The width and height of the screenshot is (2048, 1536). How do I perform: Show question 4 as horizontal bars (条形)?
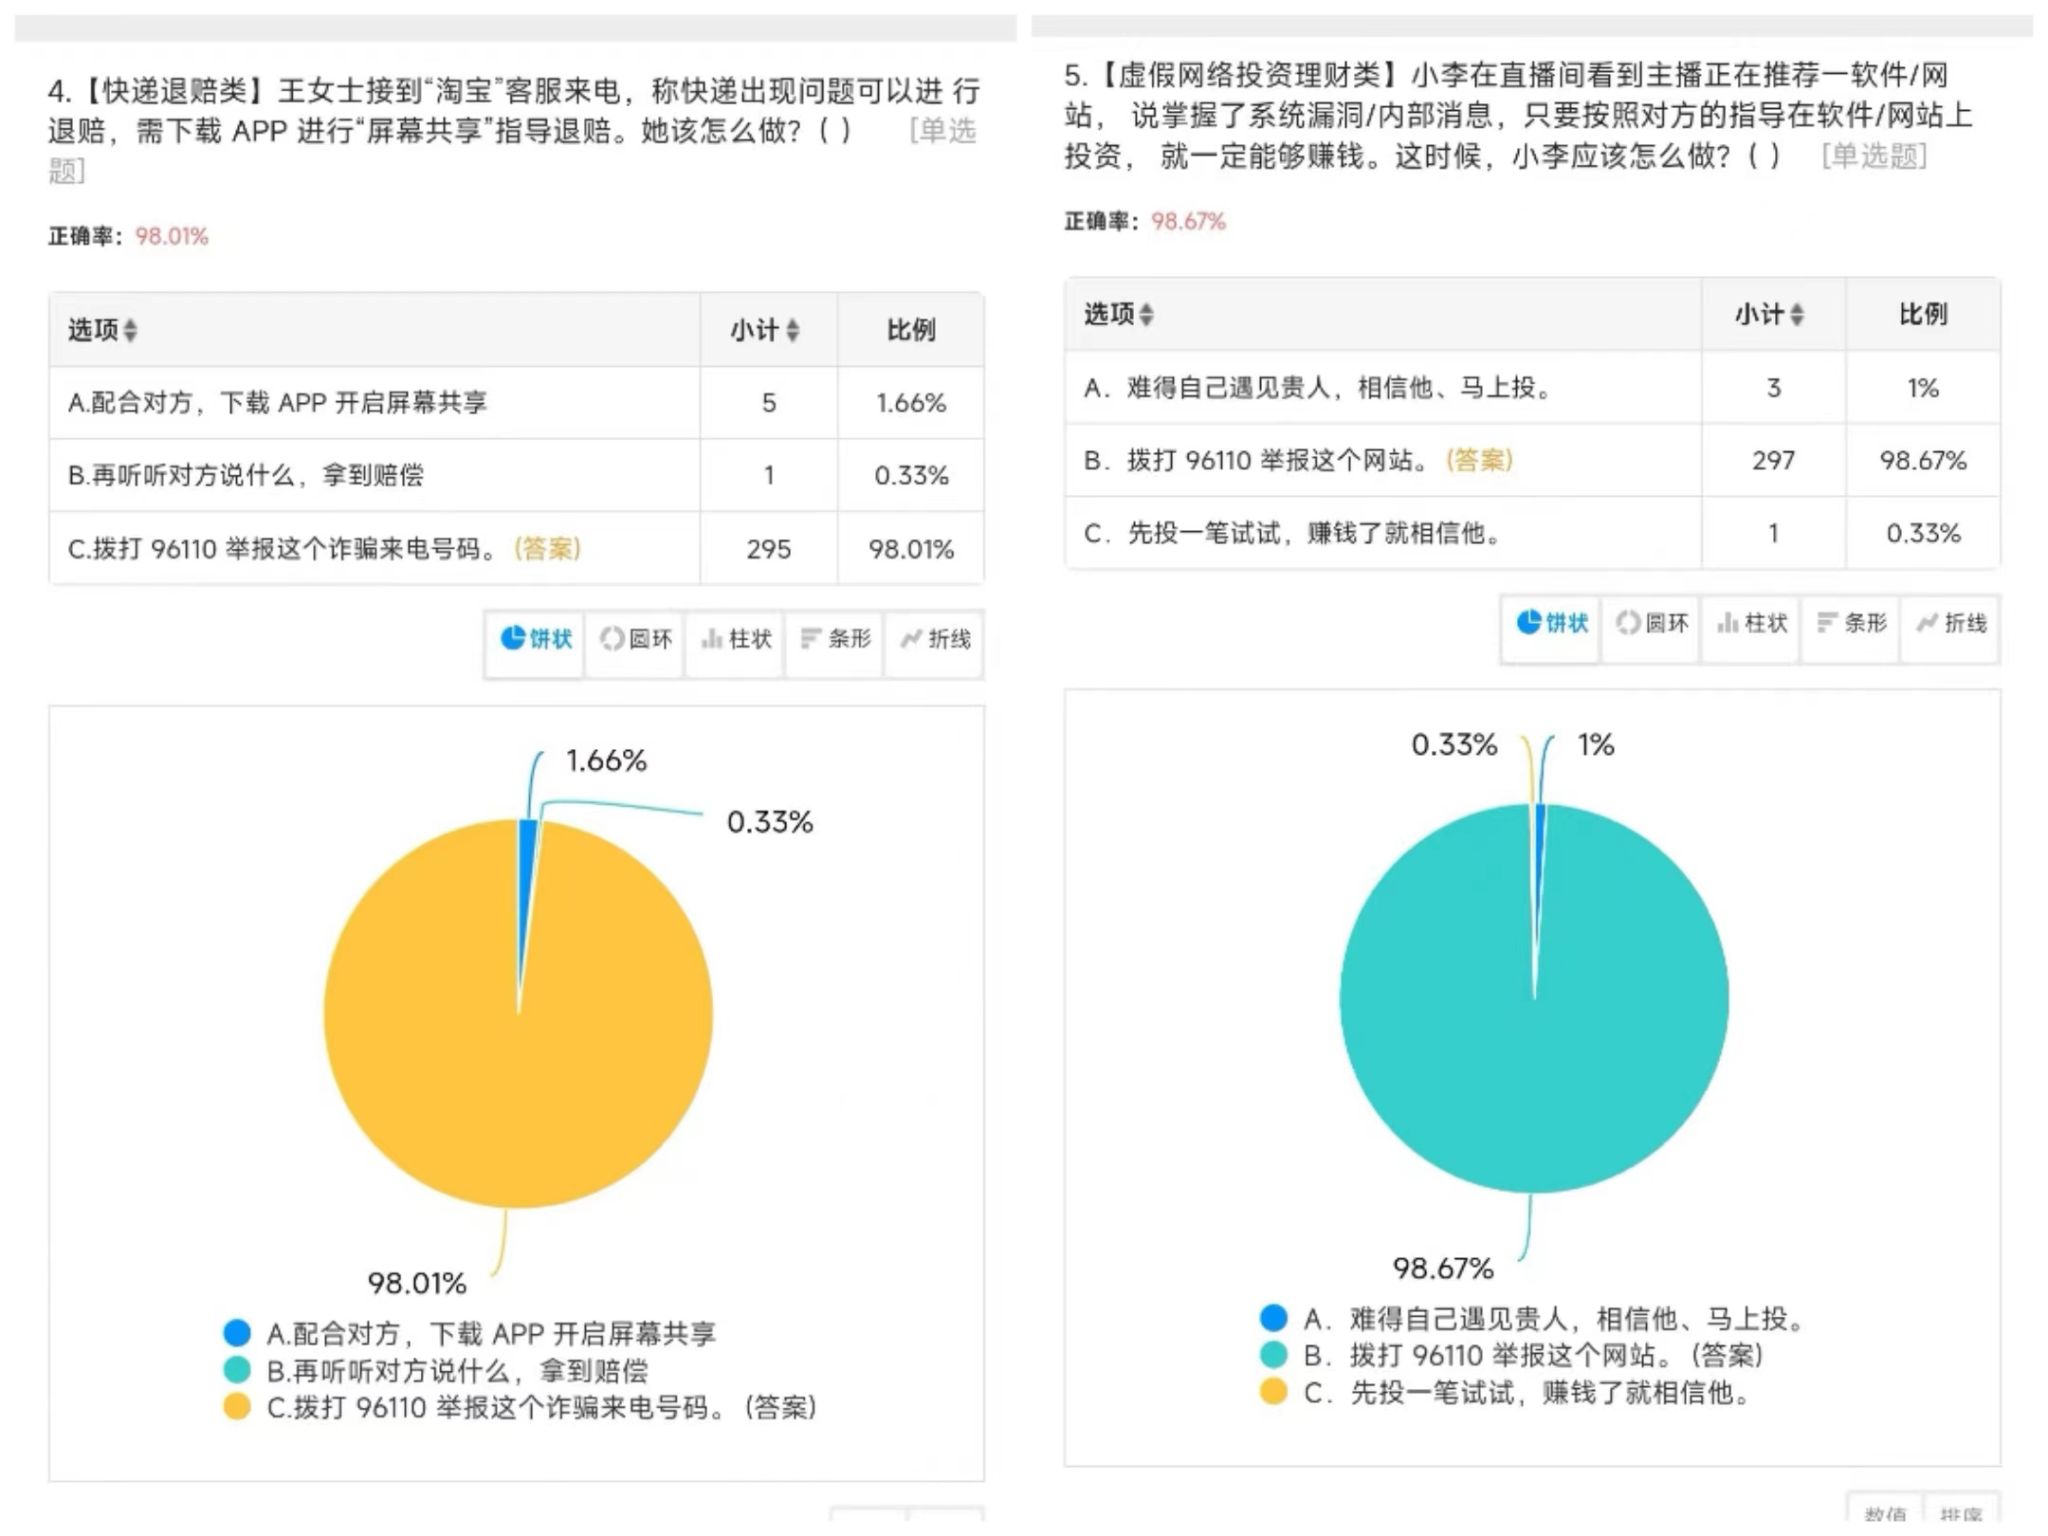pos(836,640)
